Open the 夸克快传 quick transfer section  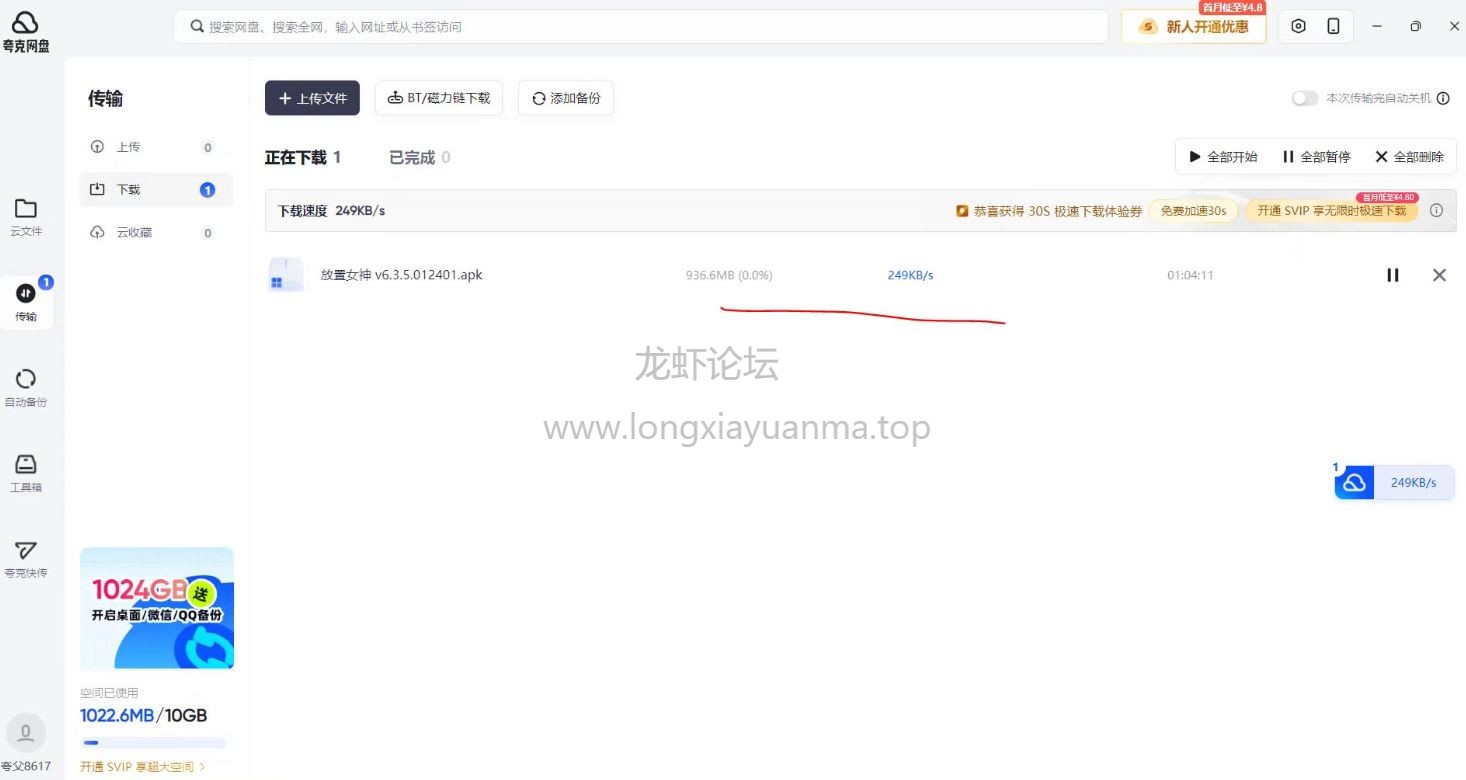click(x=26, y=559)
